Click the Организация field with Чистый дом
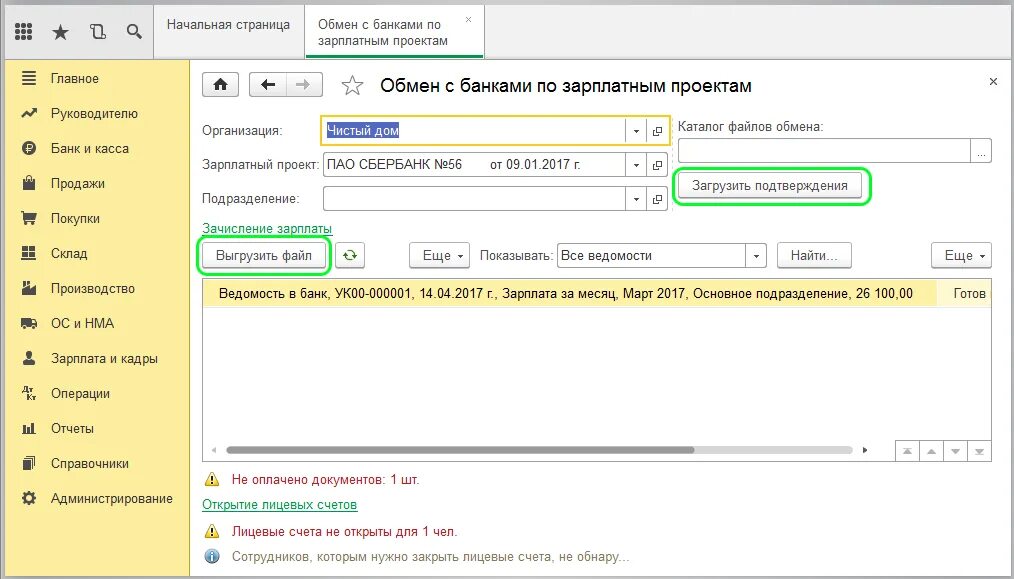This screenshot has height=579, width=1014. coord(473,131)
